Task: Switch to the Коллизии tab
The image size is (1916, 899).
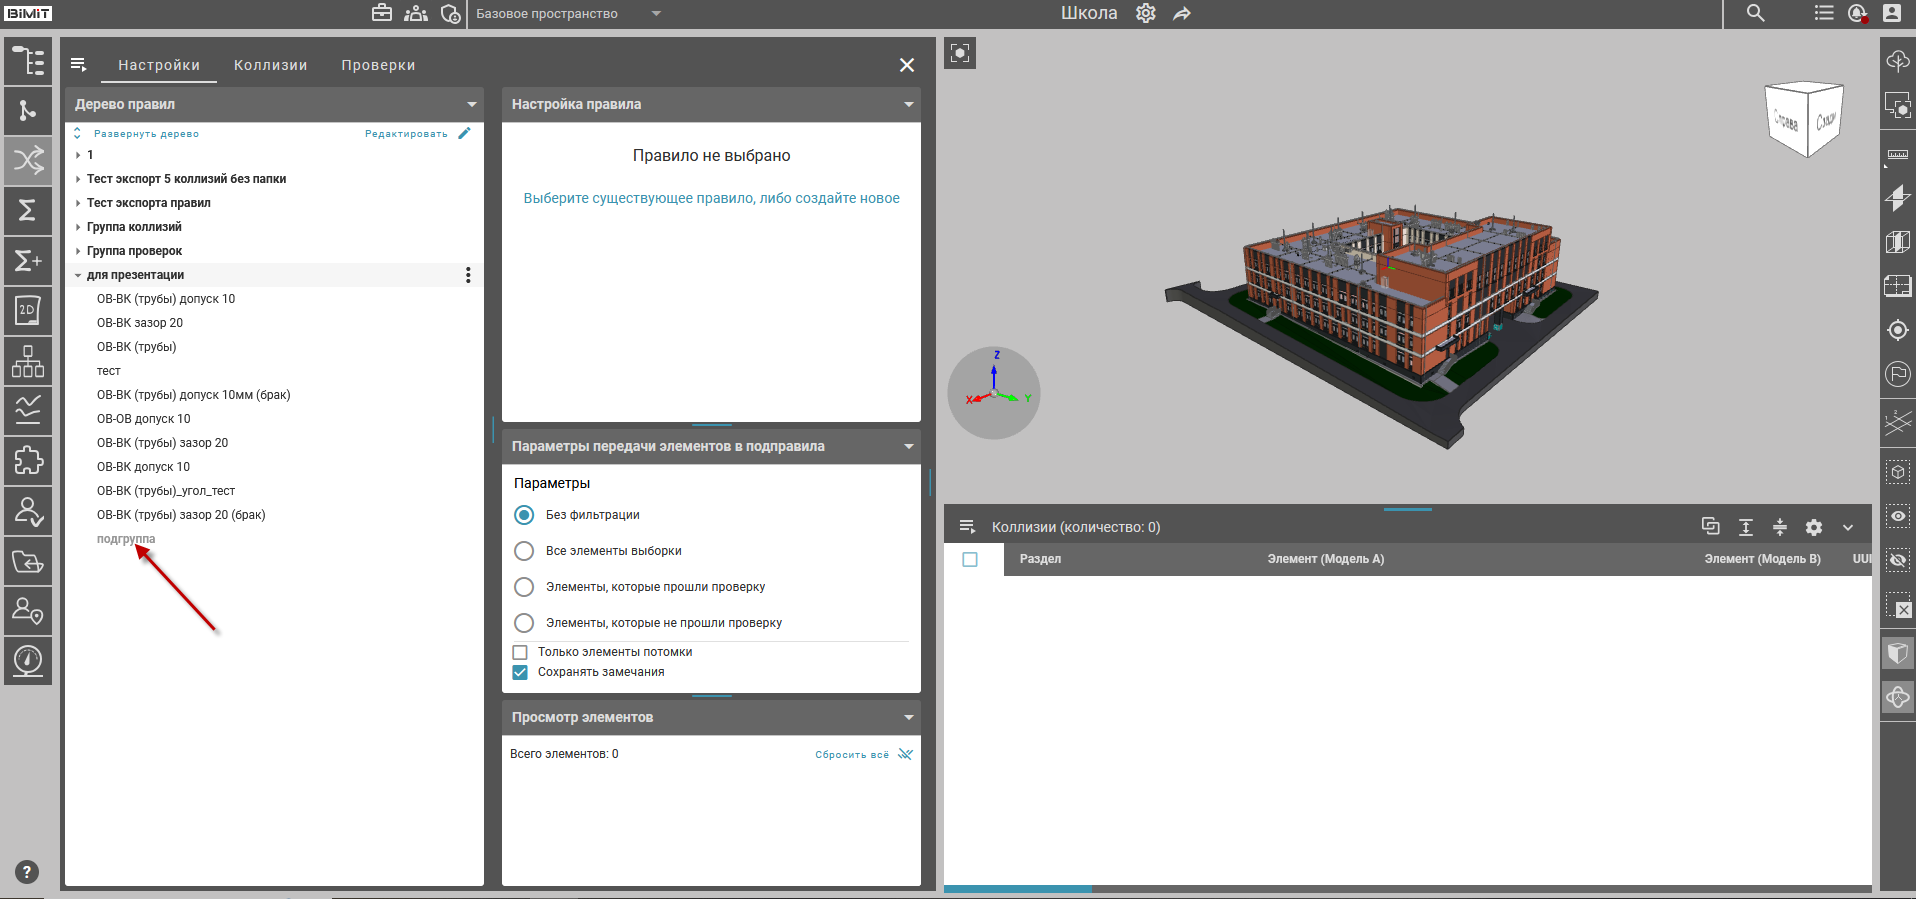Action: 270,65
